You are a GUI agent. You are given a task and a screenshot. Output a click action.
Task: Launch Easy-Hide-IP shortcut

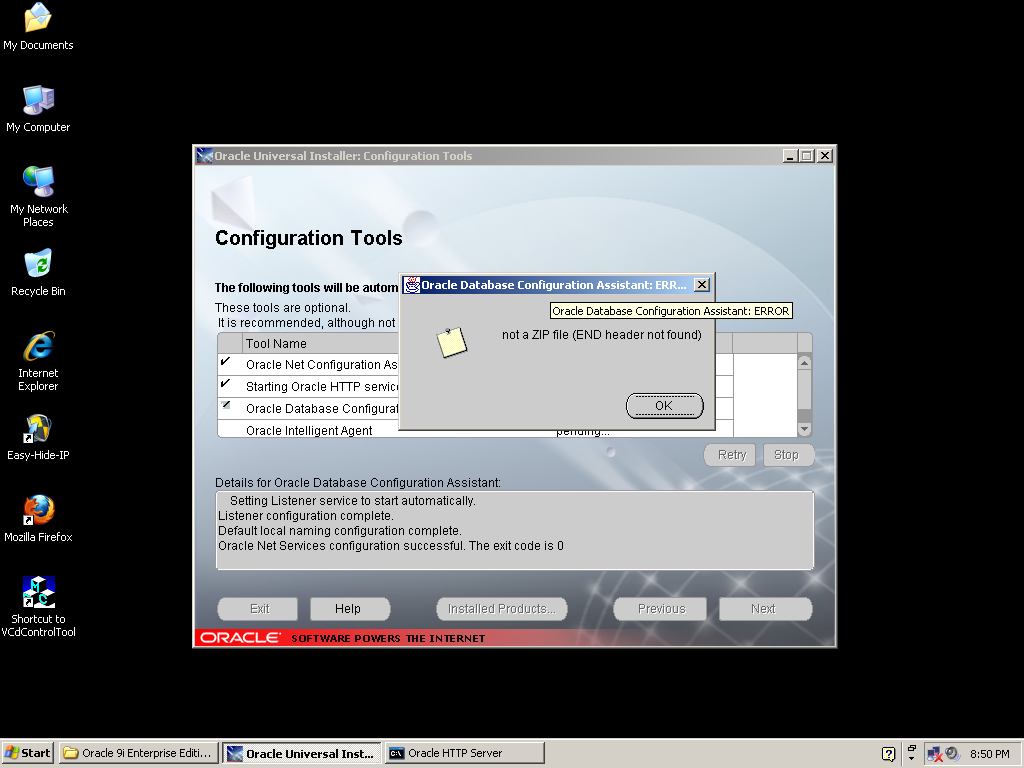[x=38, y=429]
